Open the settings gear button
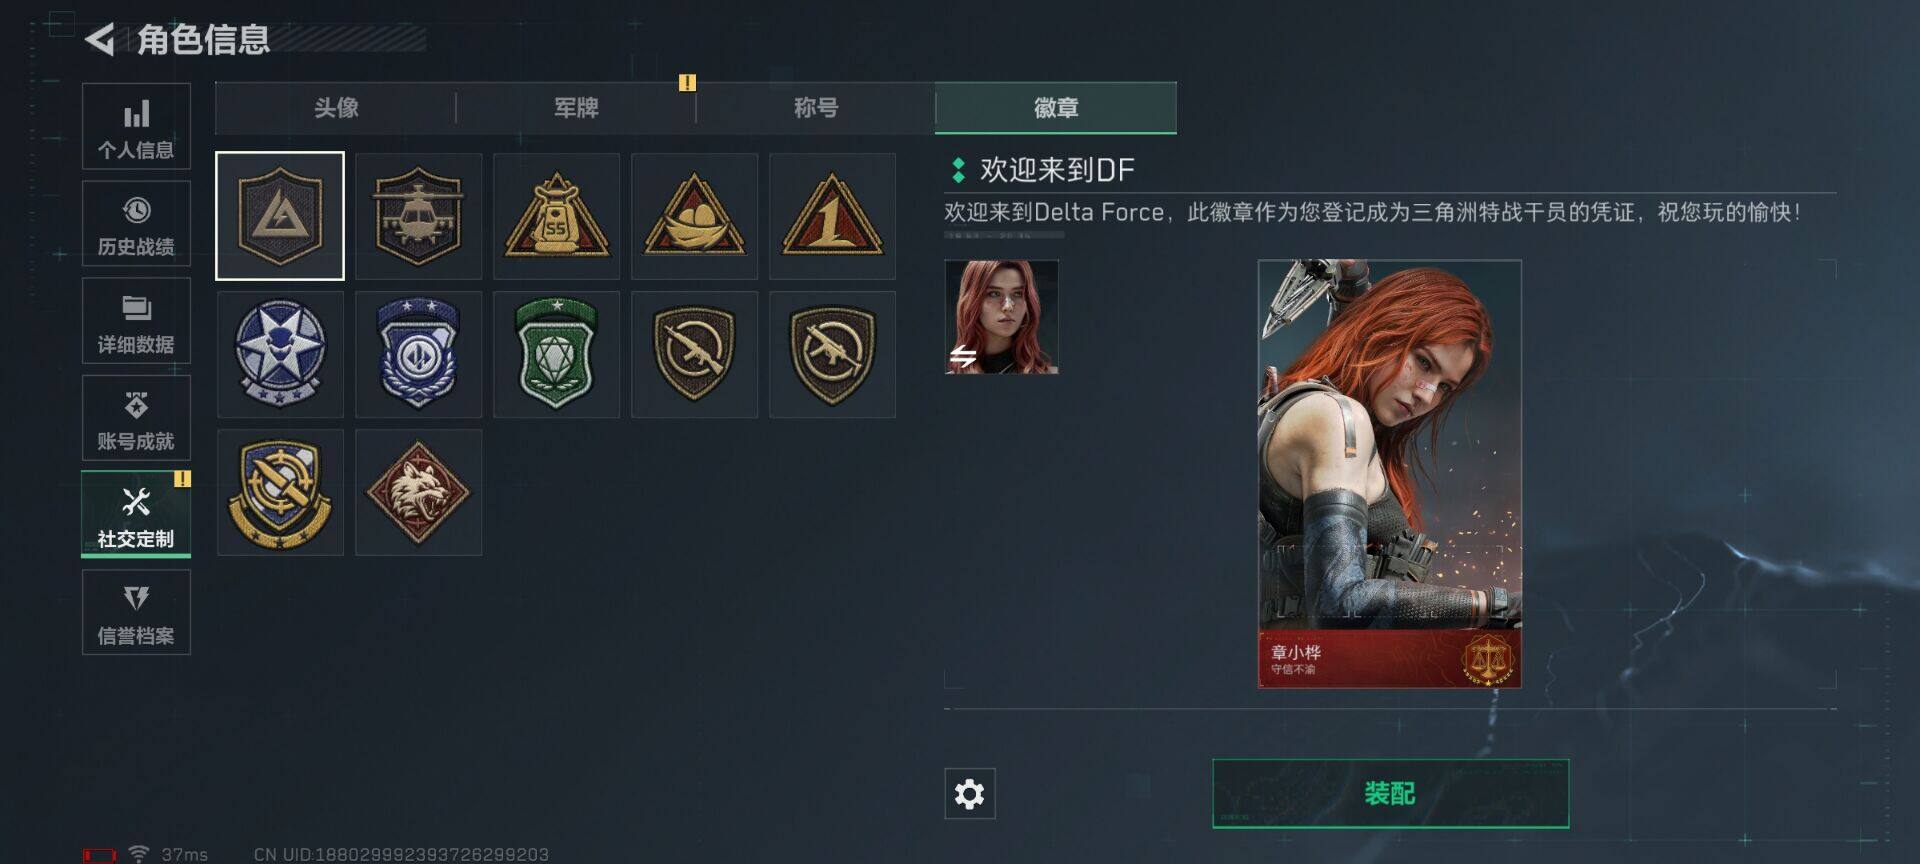This screenshot has width=1920, height=864. click(970, 794)
